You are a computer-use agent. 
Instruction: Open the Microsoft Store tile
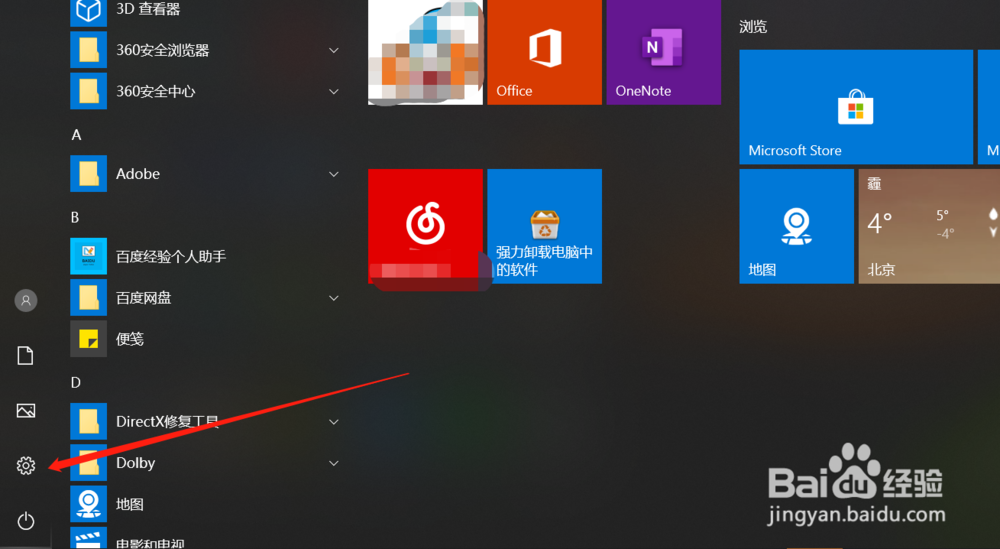click(856, 107)
